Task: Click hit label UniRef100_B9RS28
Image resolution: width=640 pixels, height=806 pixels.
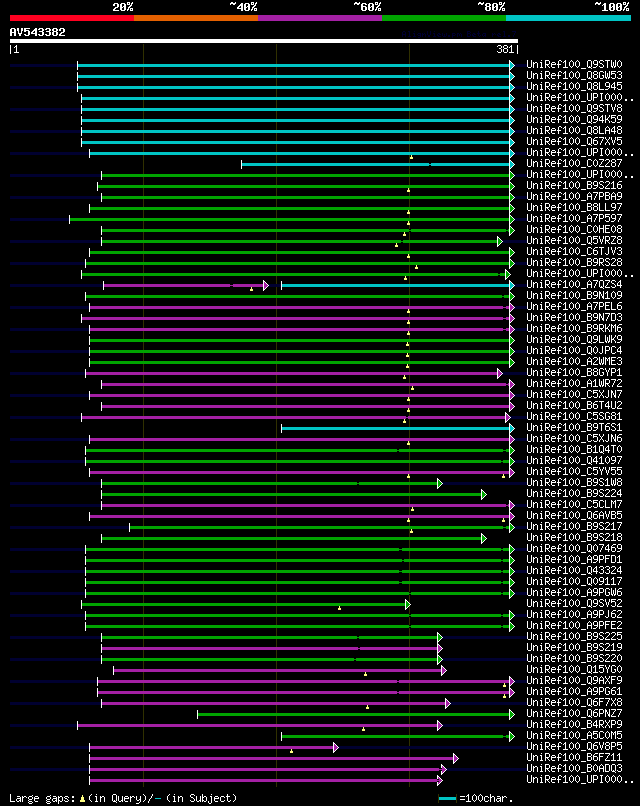Action: point(574,263)
